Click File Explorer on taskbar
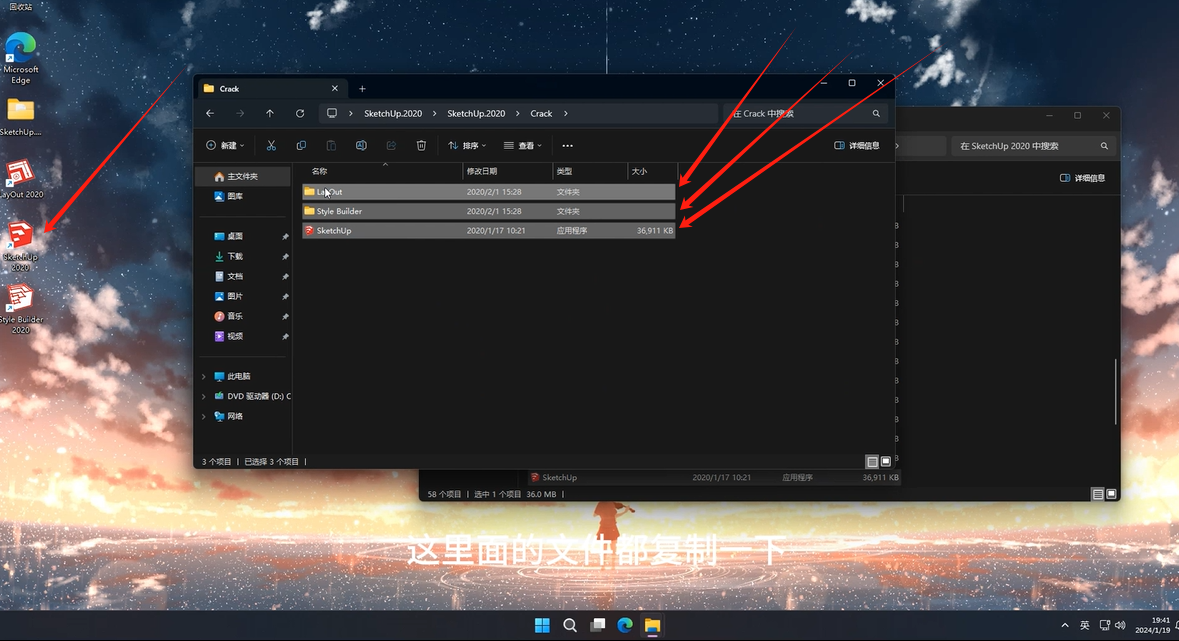 [652, 625]
